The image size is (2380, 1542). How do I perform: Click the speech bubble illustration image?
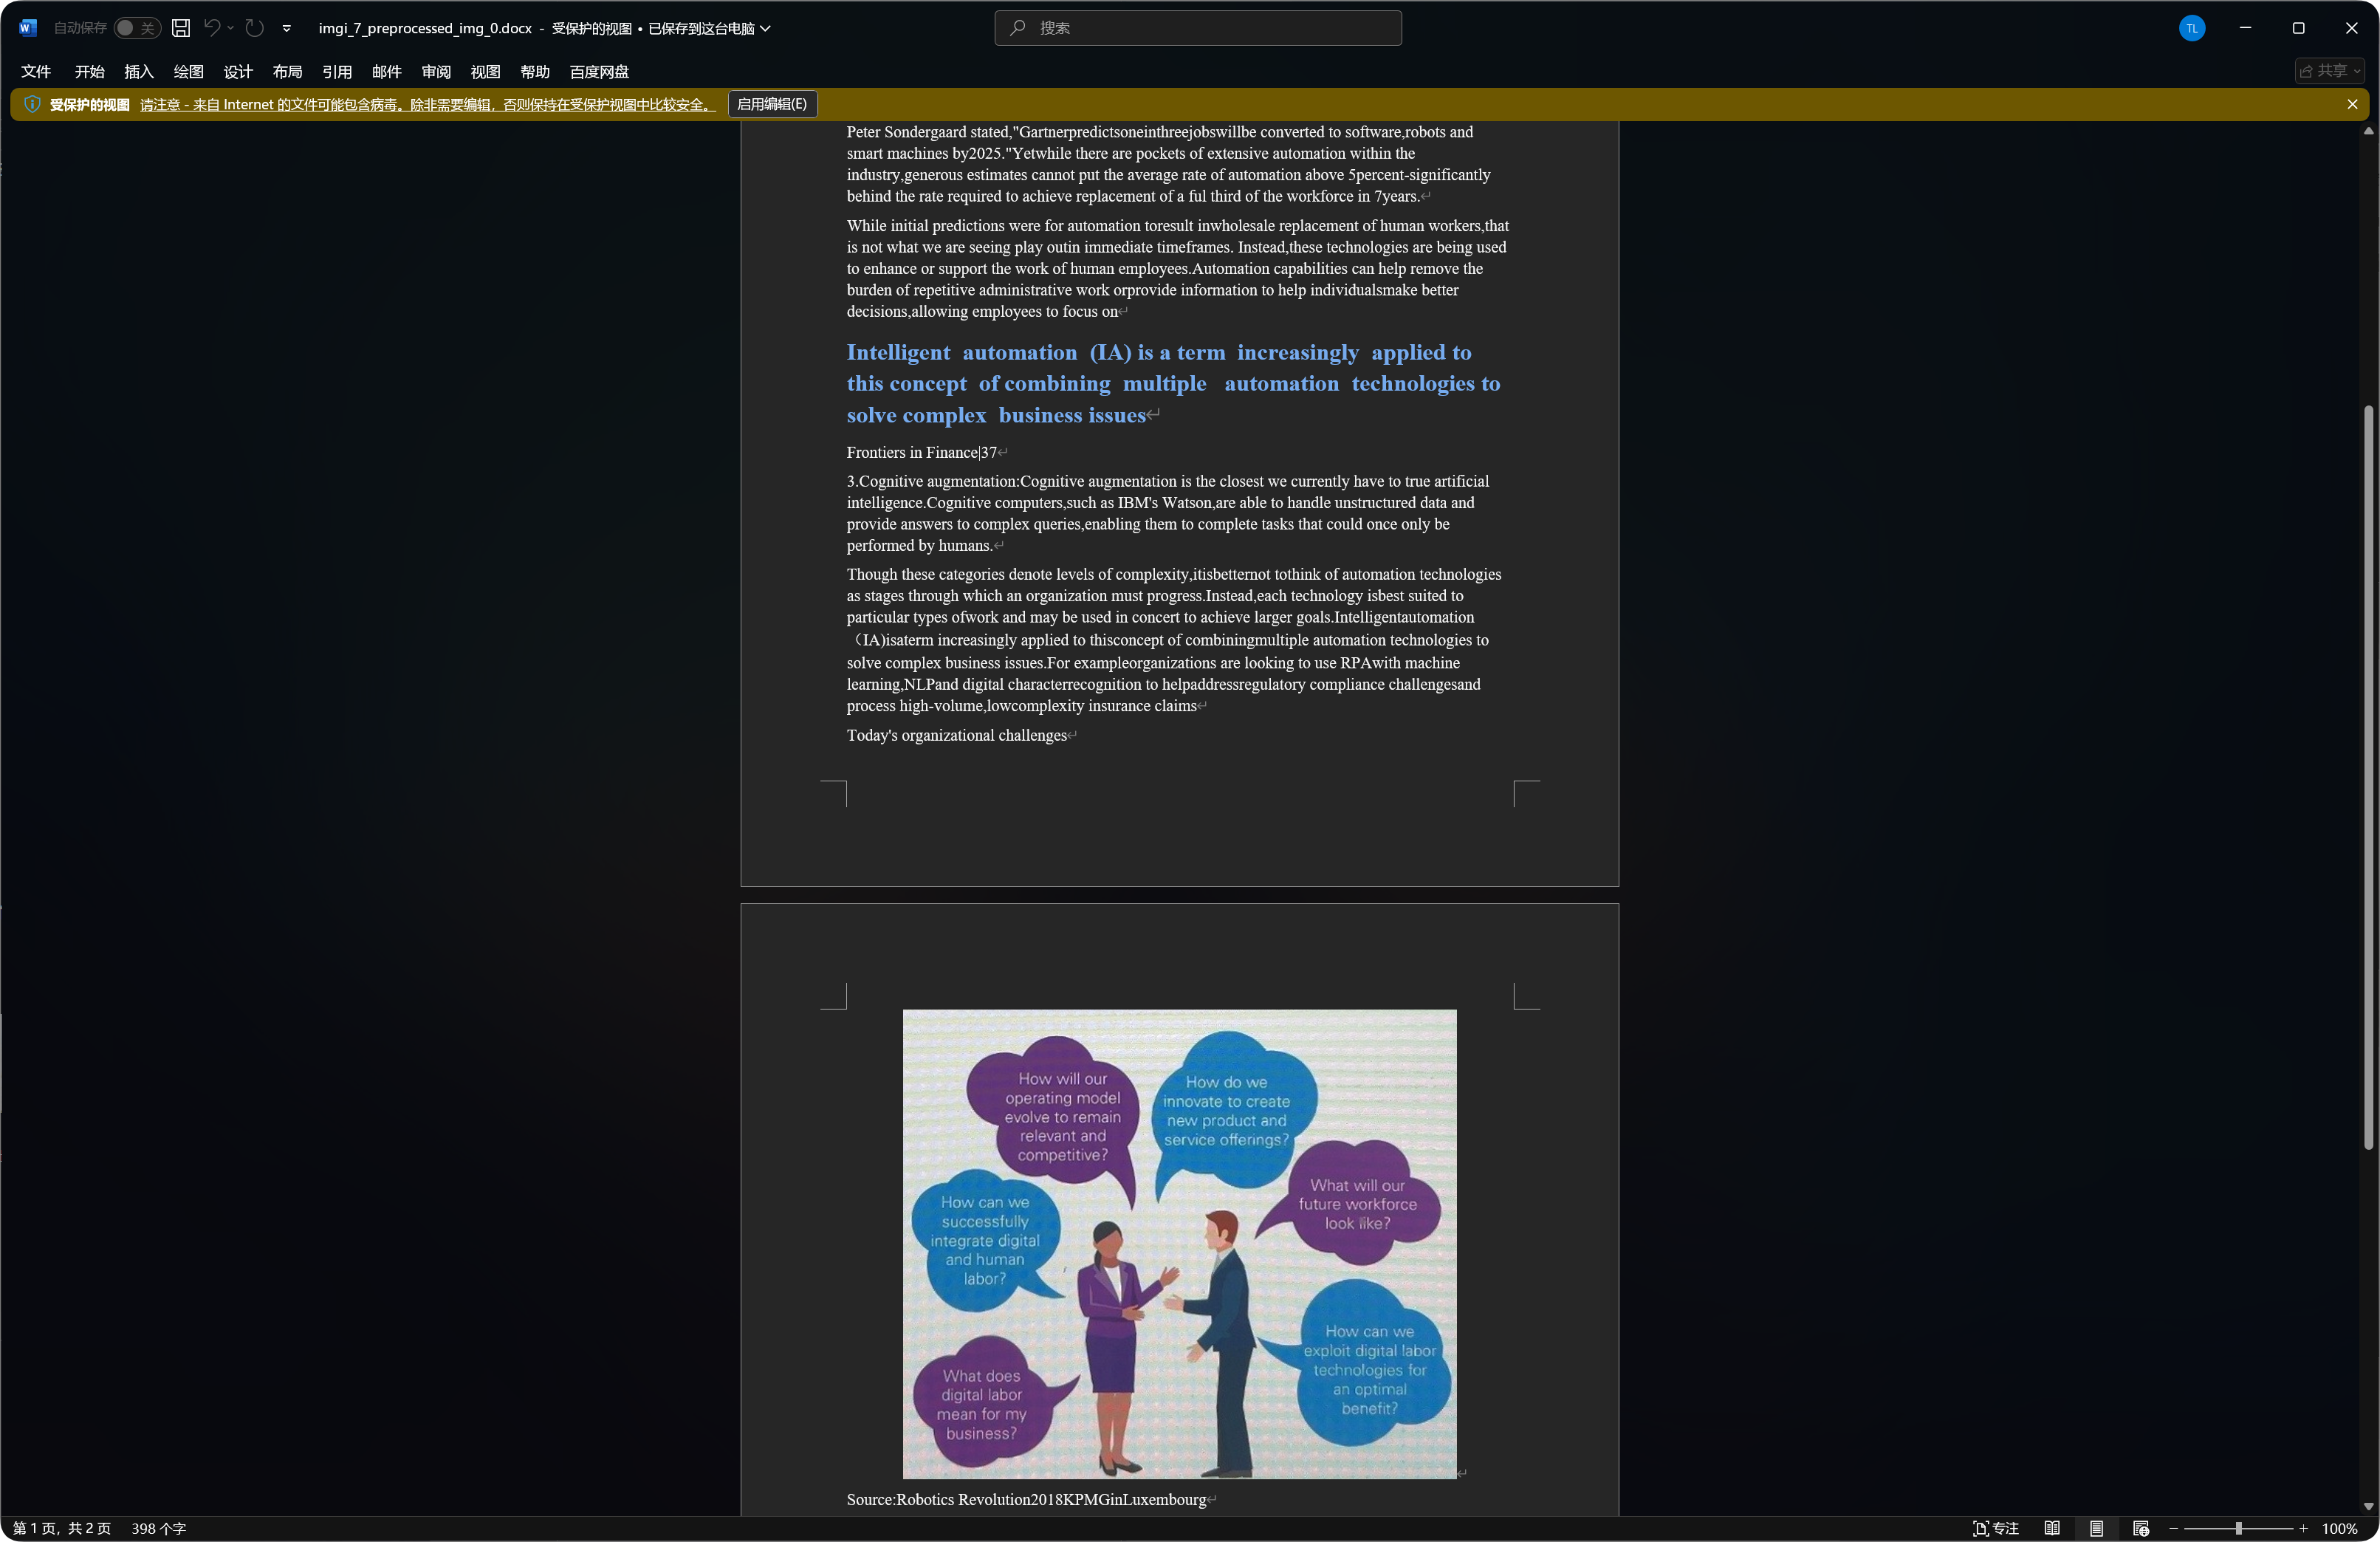1179,1243
